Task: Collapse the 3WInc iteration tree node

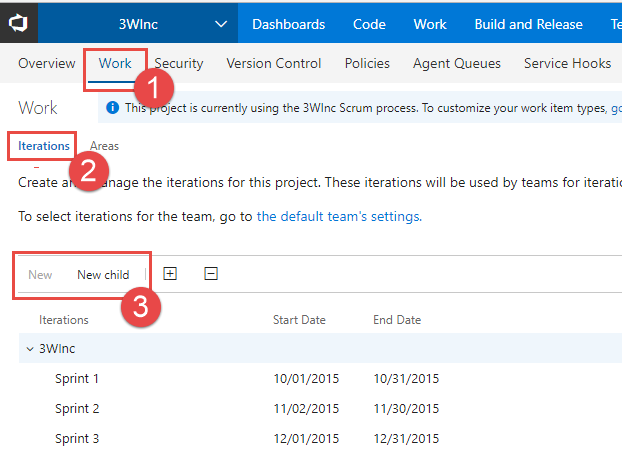Action: (x=30, y=349)
